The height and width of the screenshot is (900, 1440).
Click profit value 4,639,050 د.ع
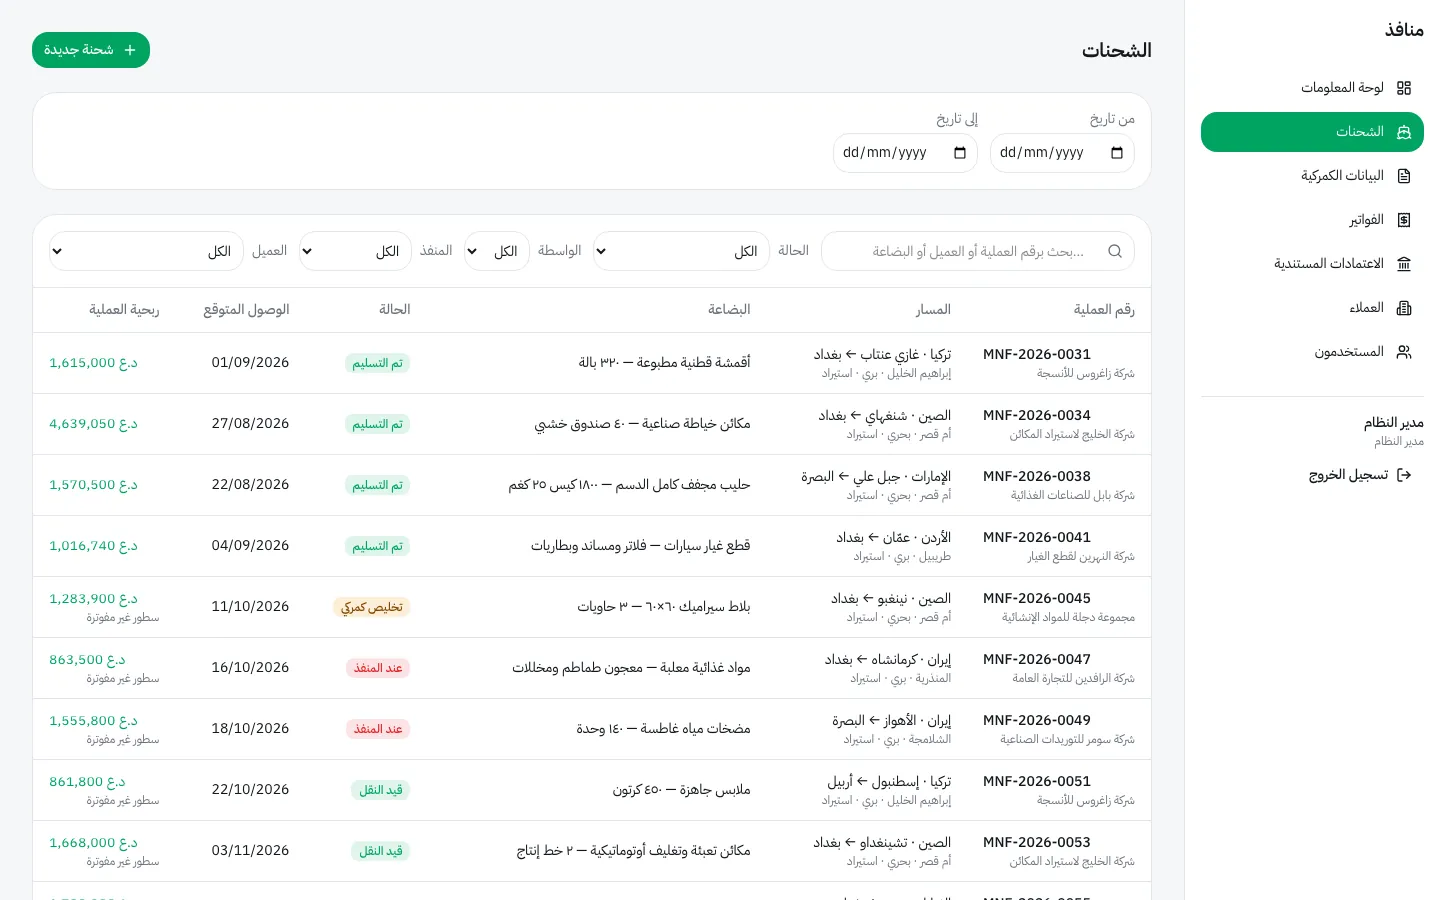(93, 424)
